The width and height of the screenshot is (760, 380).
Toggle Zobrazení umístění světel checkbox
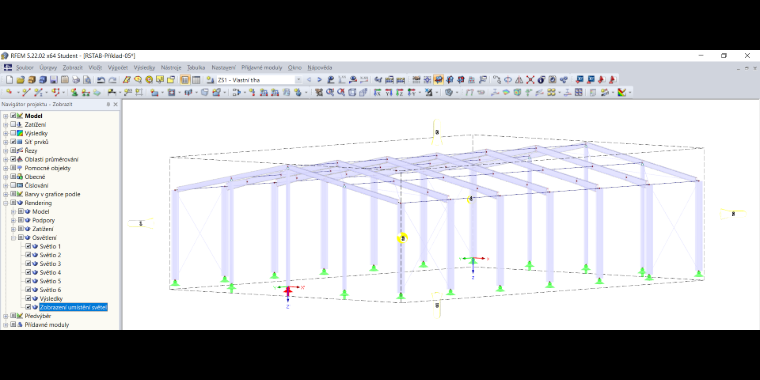[x=28, y=307]
